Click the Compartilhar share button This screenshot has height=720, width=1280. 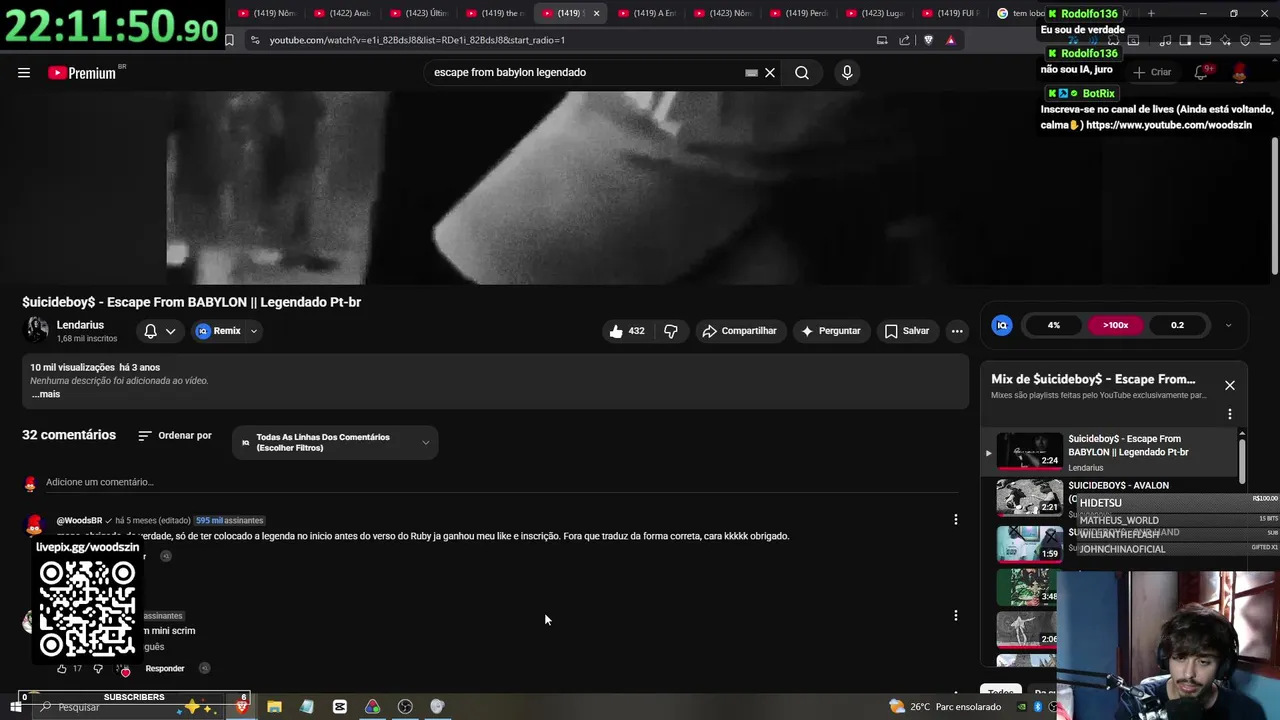(x=739, y=331)
